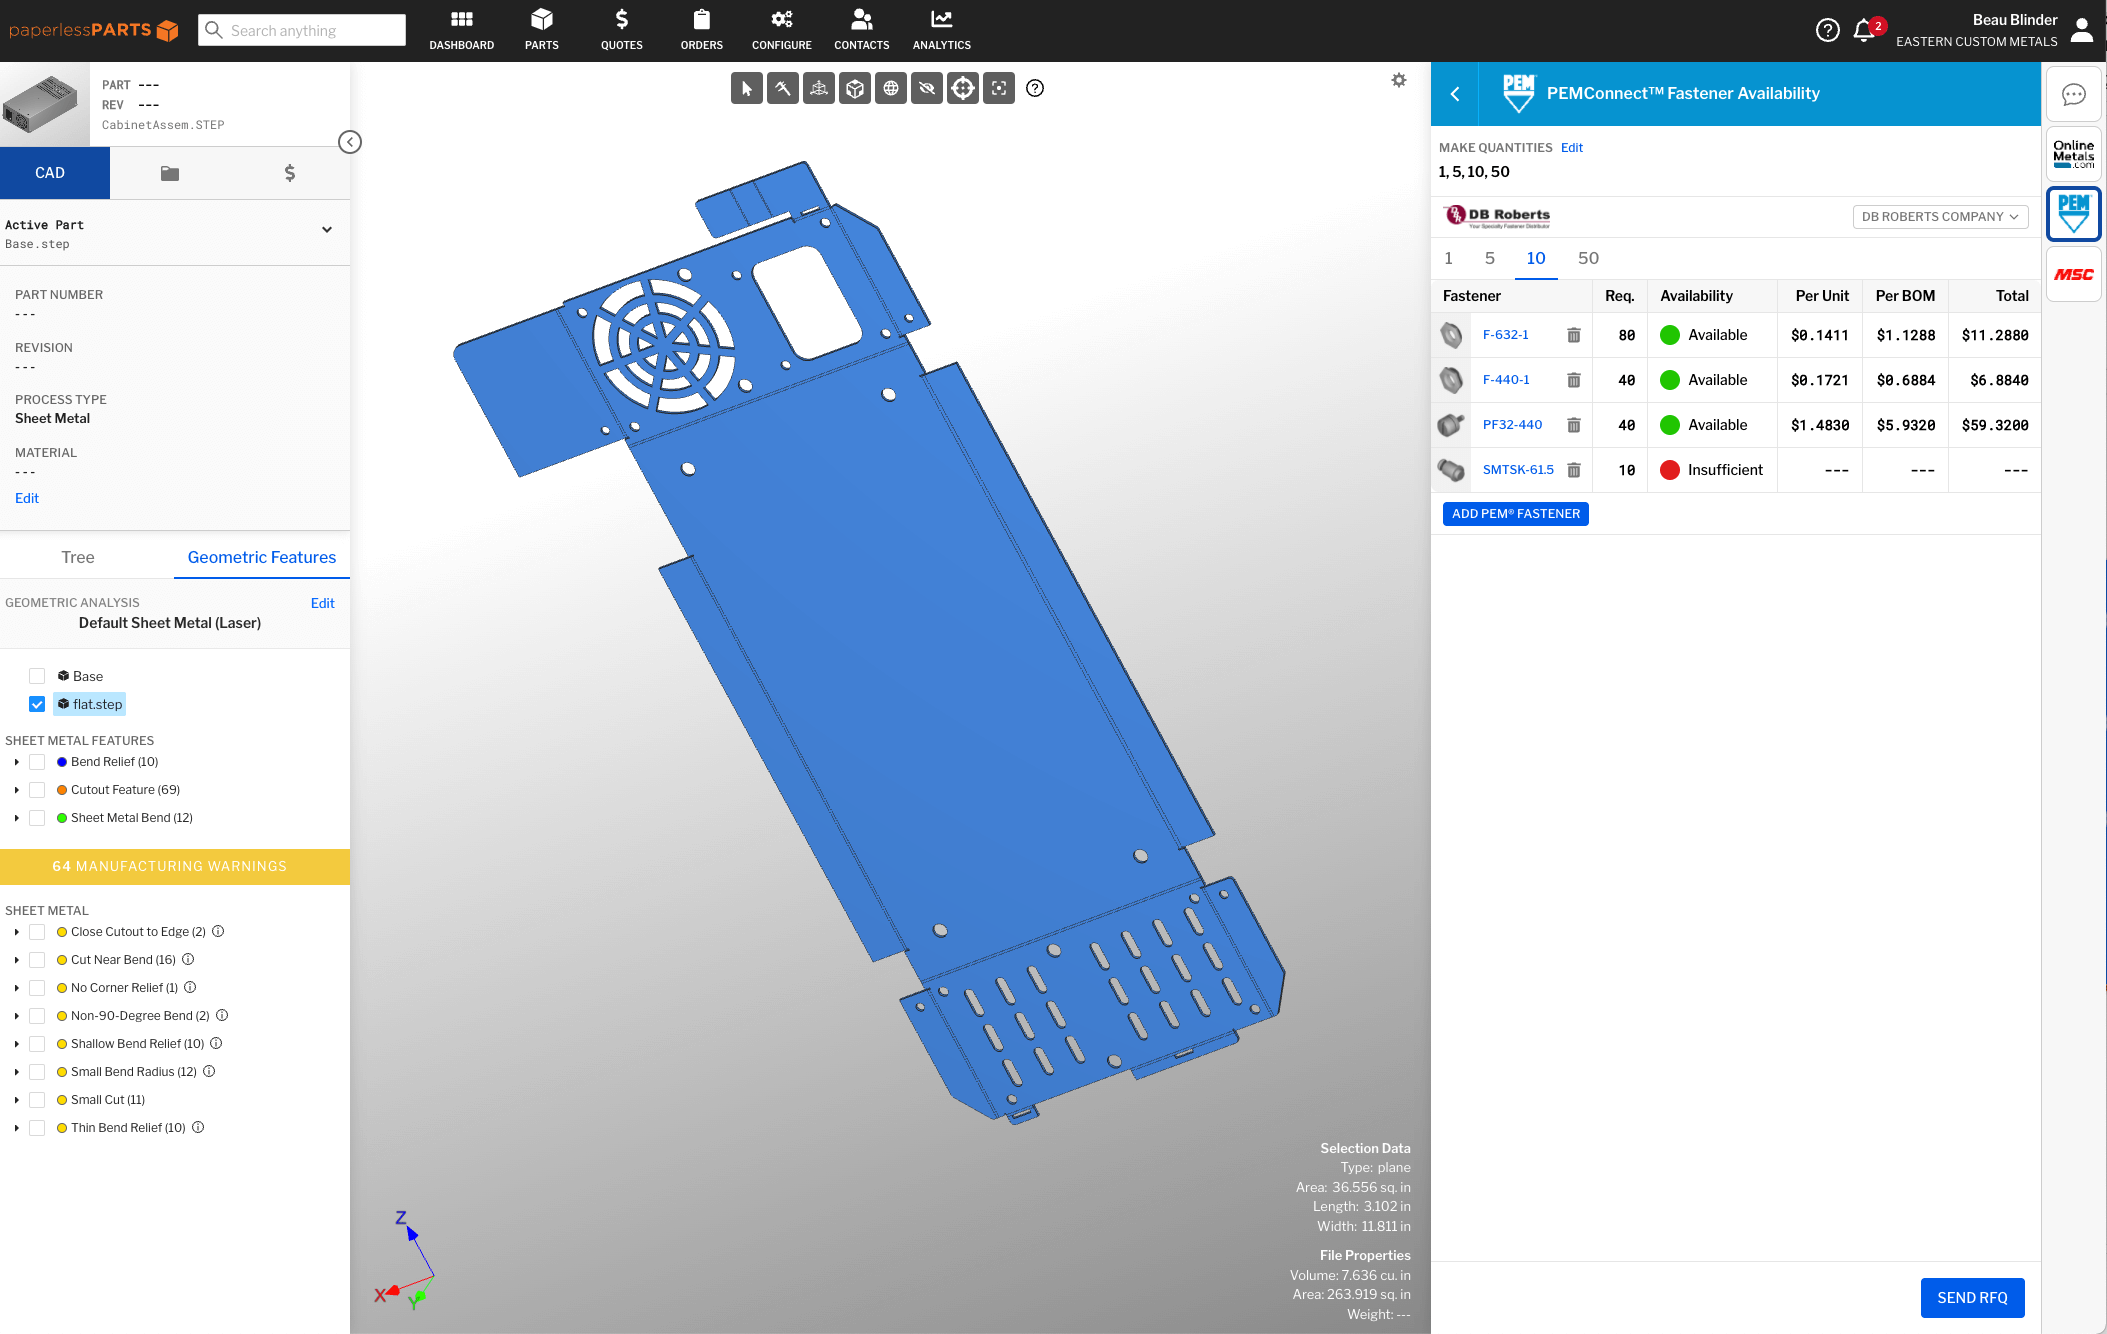Expand the Sheet Metal Bend (12) group
This screenshot has height=1334, width=2107.
pos(16,818)
